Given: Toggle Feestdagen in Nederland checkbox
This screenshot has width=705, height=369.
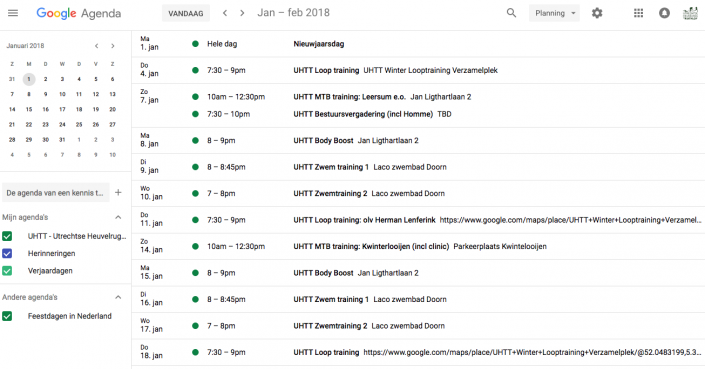Looking at the screenshot, I should click(7, 316).
